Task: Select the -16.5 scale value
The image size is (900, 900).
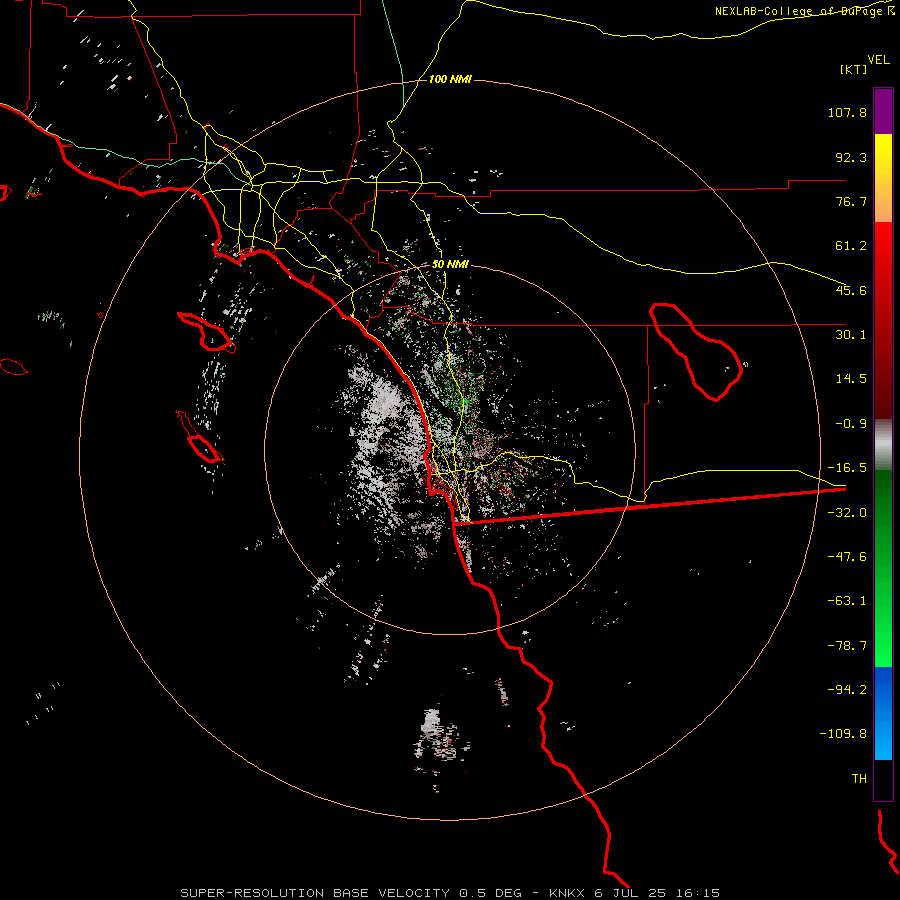Action: (847, 468)
